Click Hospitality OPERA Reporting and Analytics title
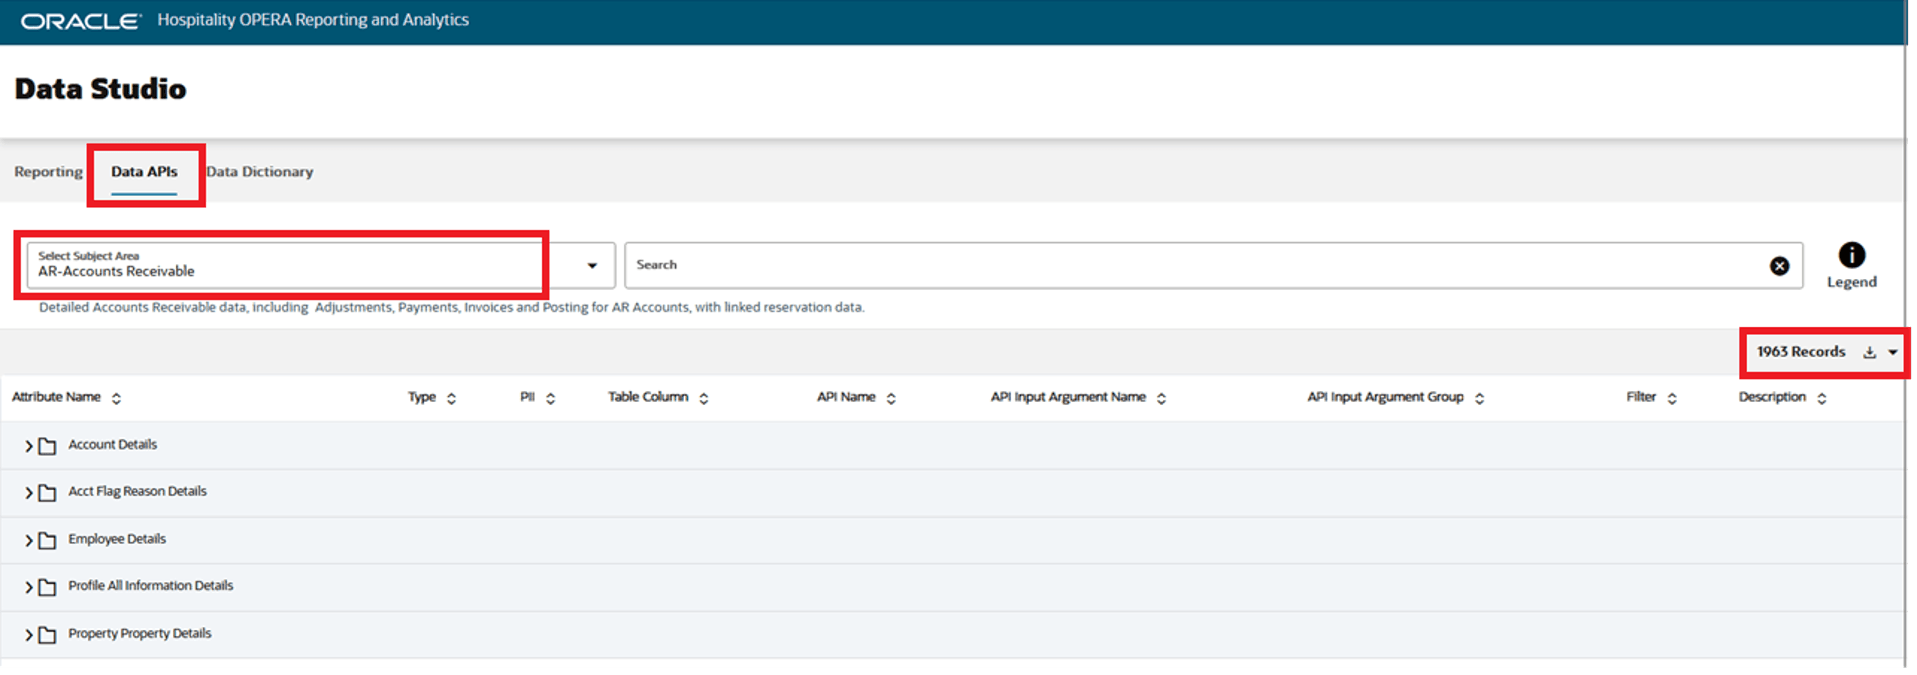1917x675 pixels. coord(313,20)
